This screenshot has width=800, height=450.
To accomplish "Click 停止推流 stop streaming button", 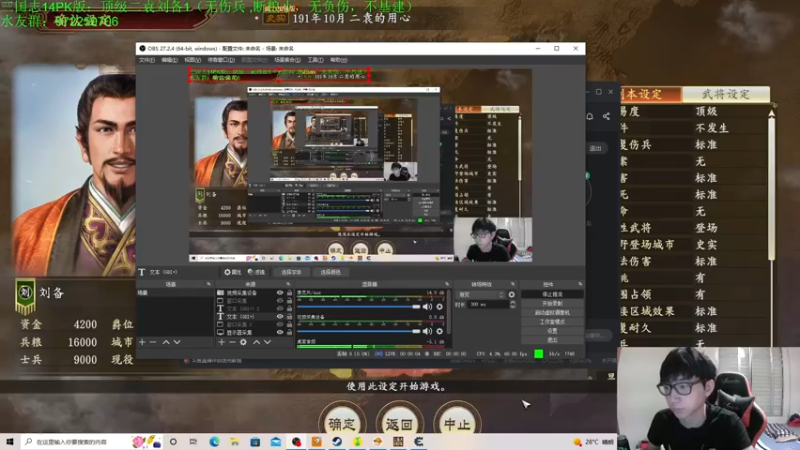I will tap(552, 294).
